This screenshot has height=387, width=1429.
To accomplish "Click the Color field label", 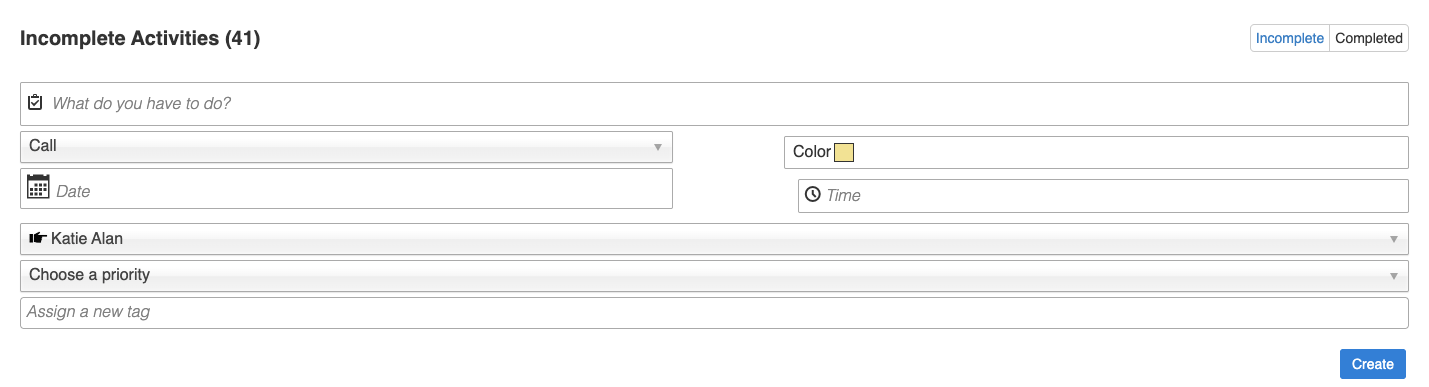I will (x=812, y=152).
